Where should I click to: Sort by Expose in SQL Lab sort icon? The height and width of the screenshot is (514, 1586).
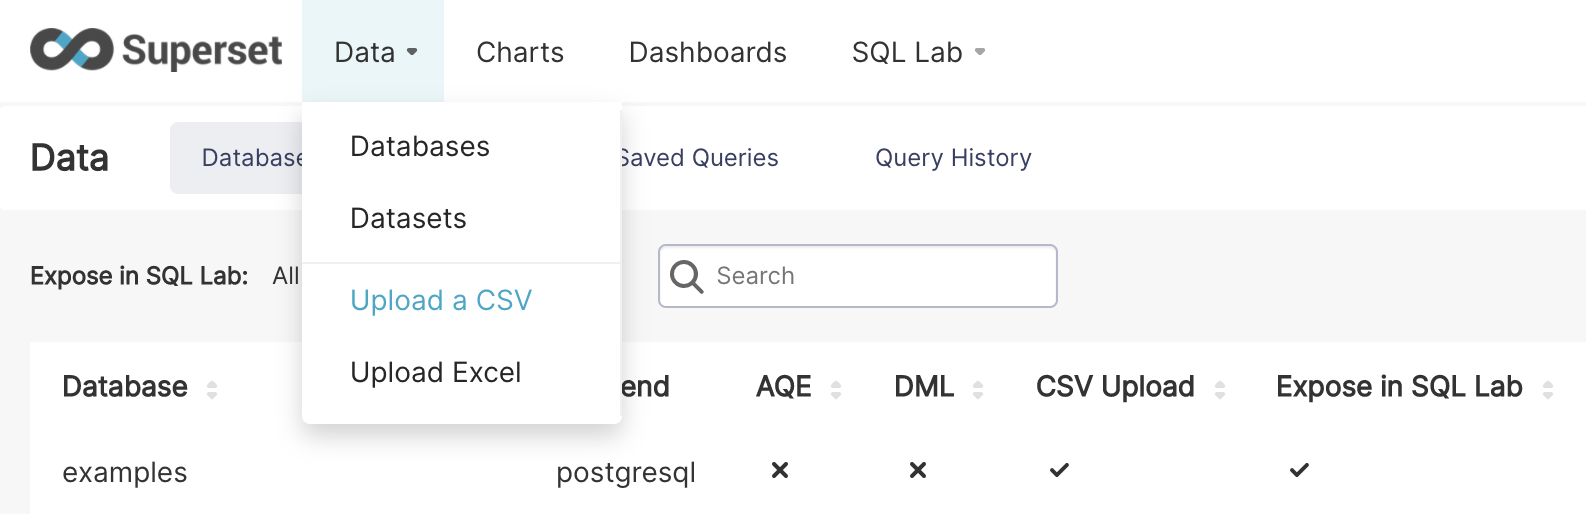(x=1548, y=389)
